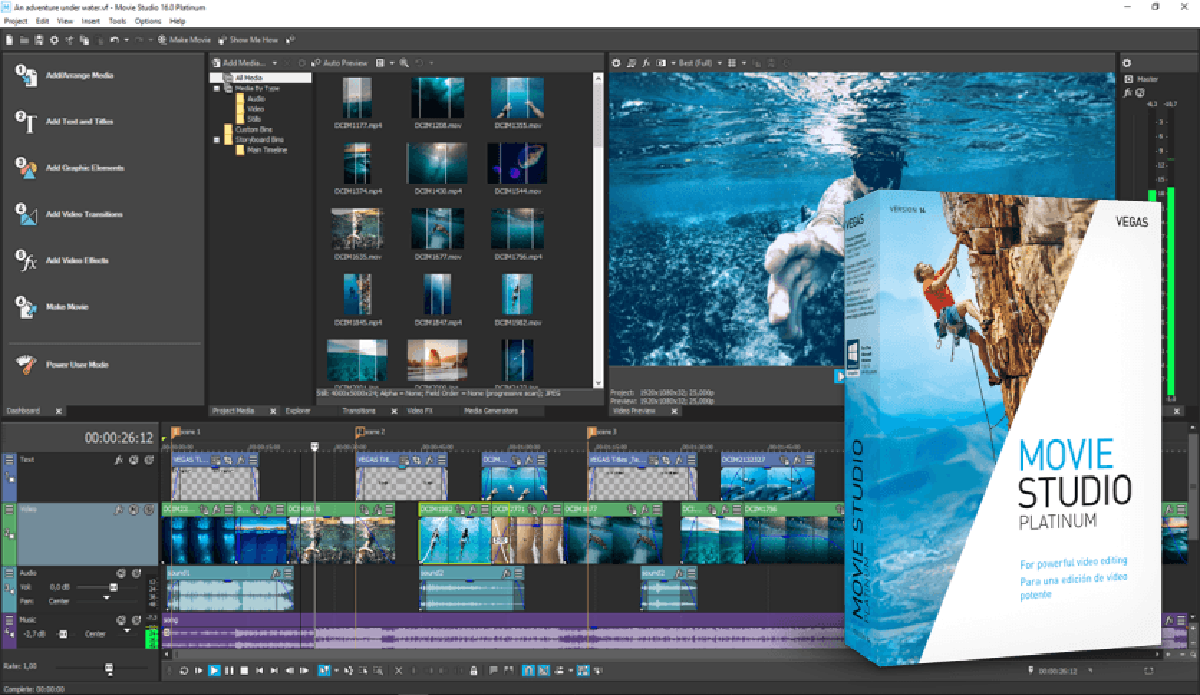
Task: Open Track FX on the Video track
Action: pyautogui.click(x=119, y=510)
